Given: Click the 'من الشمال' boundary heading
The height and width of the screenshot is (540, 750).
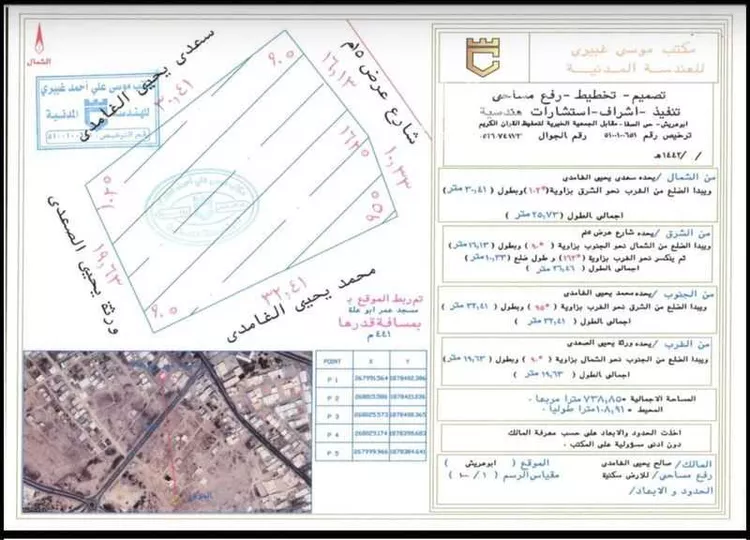Looking at the screenshot, I should tap(692, 177).
